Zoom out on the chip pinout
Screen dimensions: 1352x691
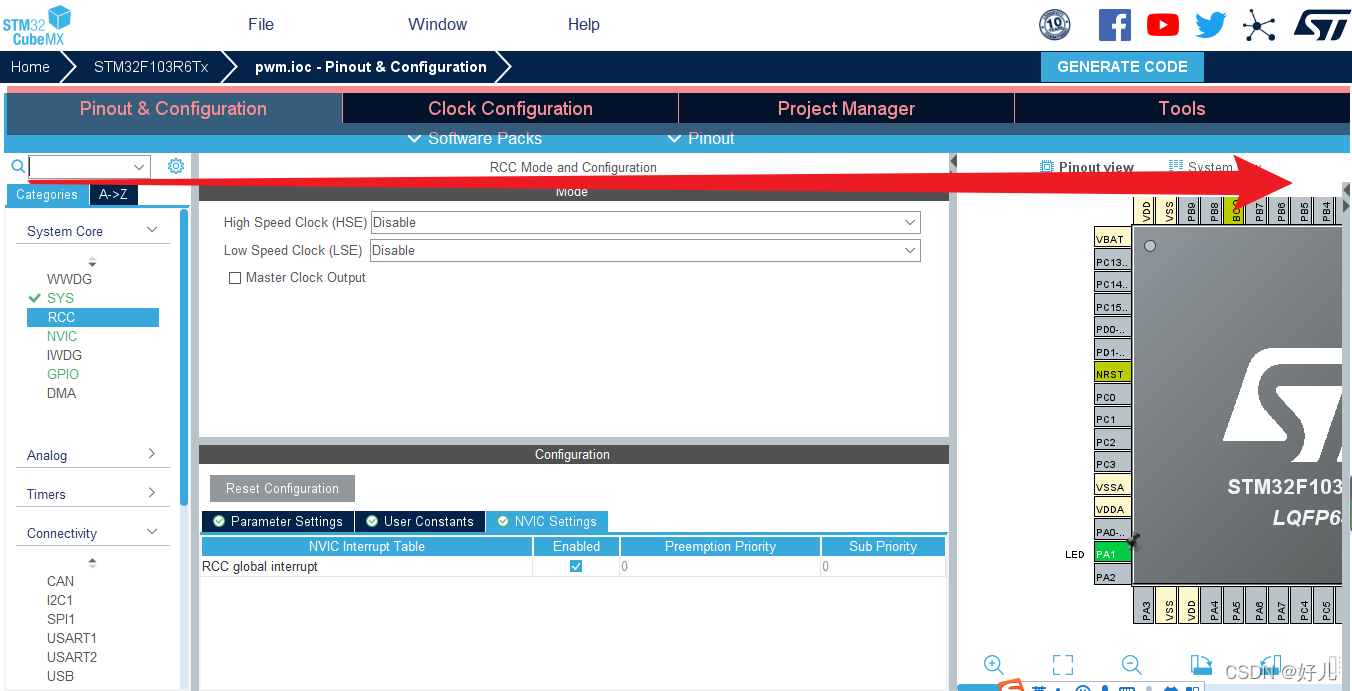click(x=1131, y=665)
